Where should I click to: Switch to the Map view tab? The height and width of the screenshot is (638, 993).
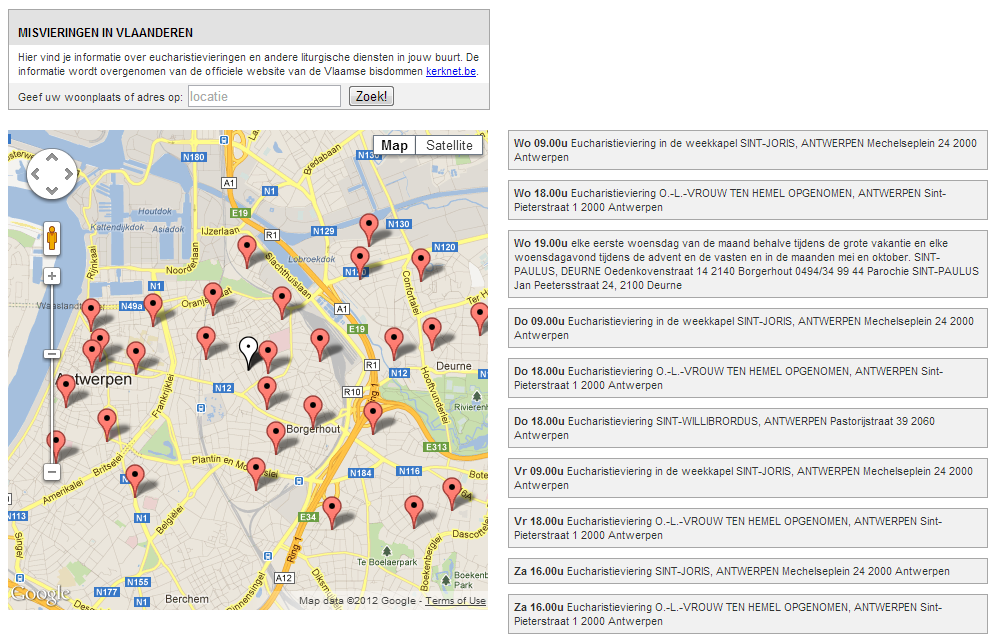[394, 145]
